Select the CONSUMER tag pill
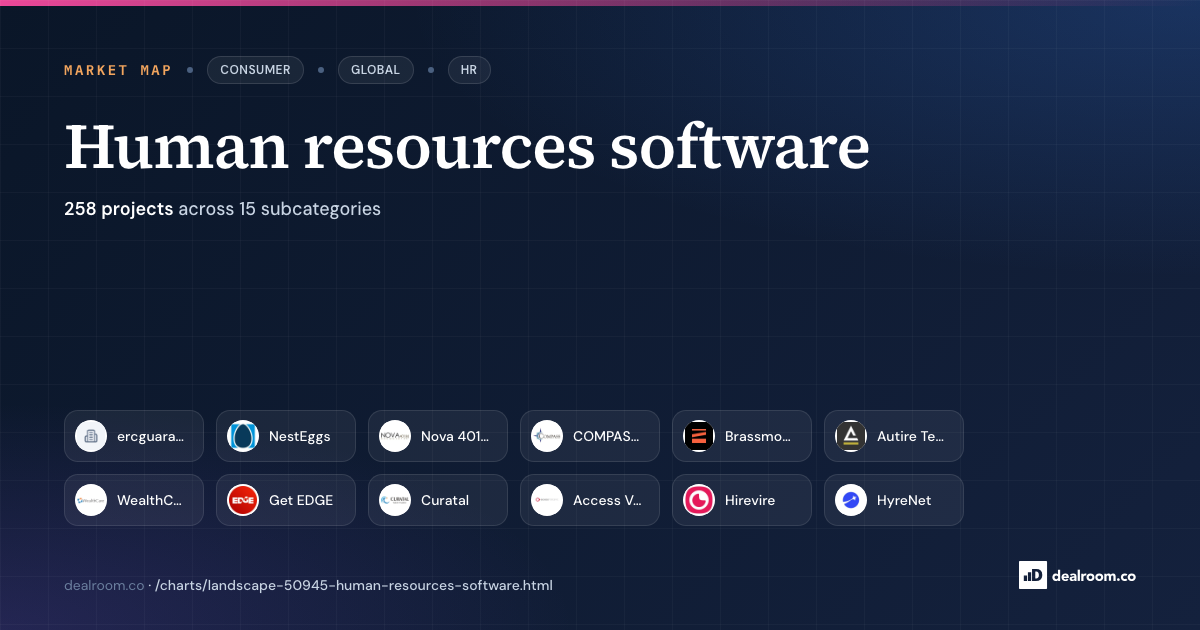The image size is (1200, 630). pyautogui.click(x=255, y=70)
